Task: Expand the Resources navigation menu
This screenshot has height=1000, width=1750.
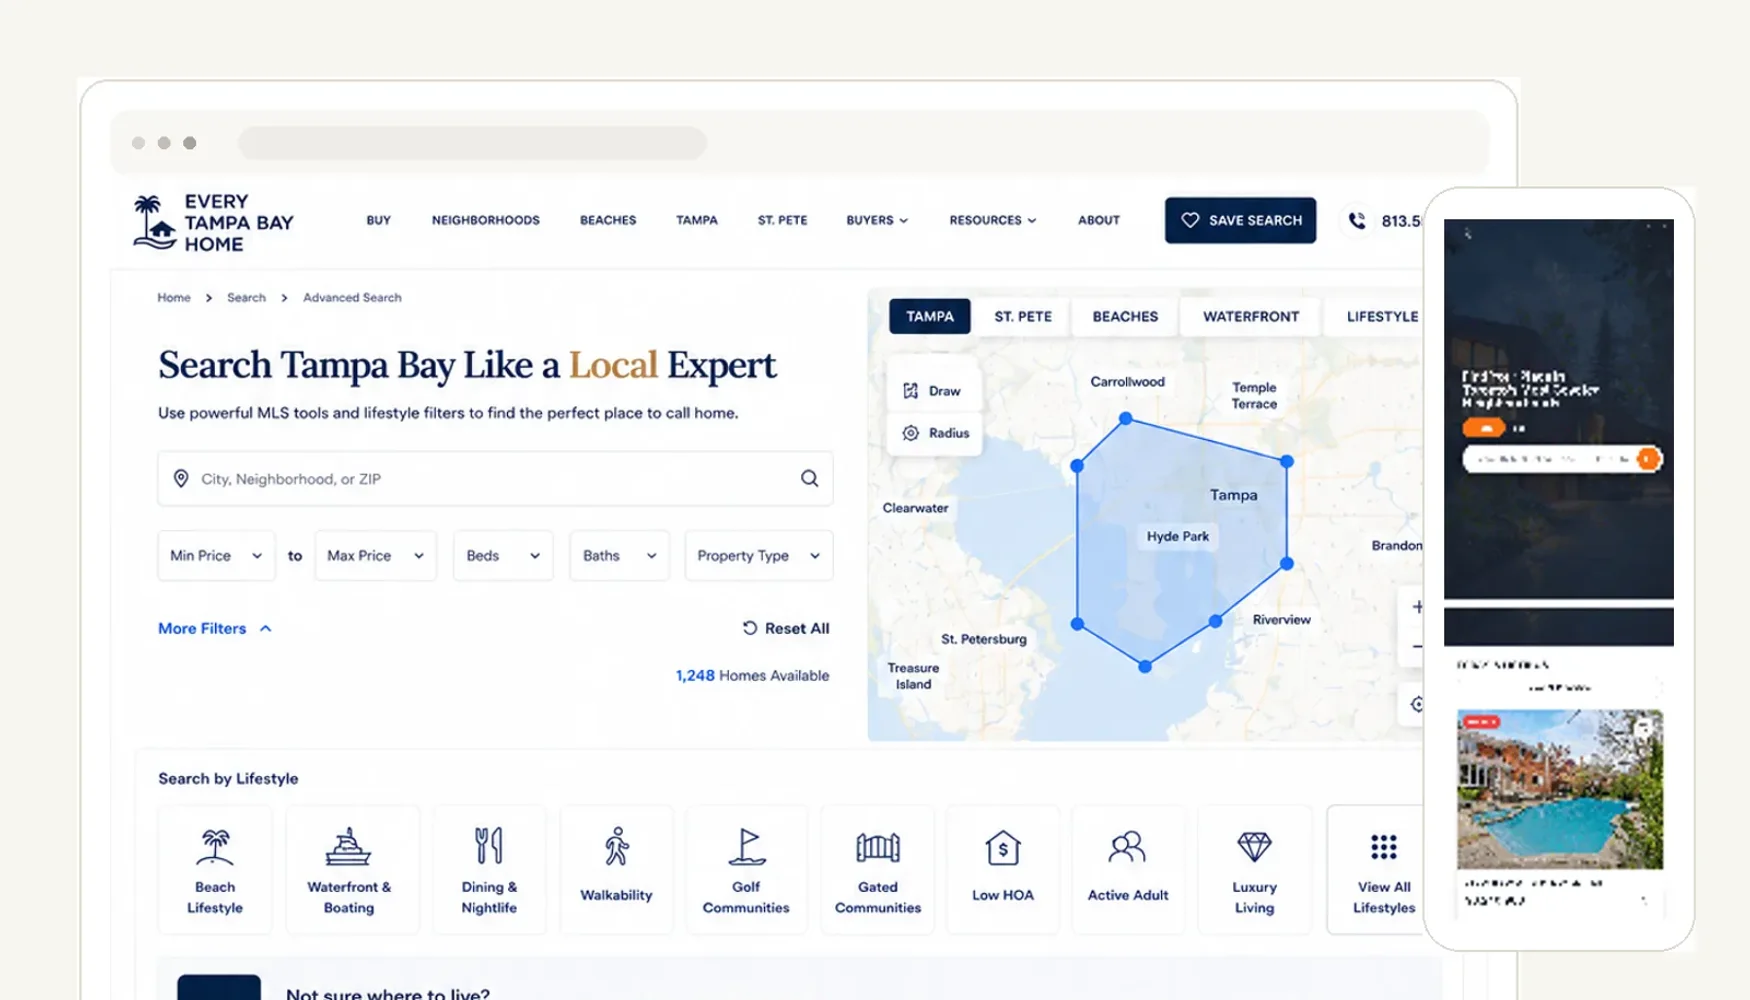Action: click(x=993, y=220)
